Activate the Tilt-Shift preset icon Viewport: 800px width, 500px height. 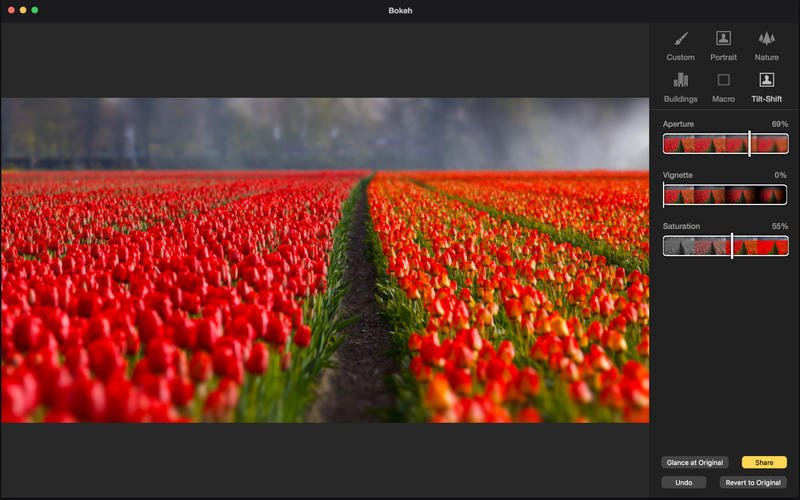[766, 80]
